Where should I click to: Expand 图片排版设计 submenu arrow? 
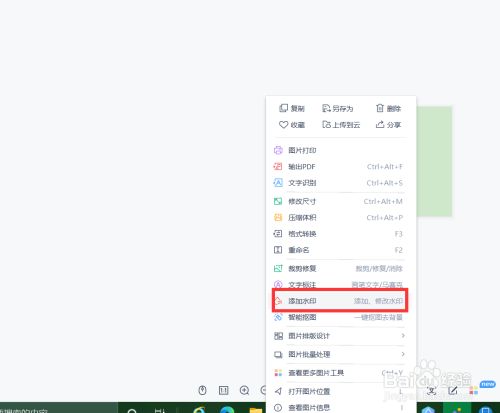tap(403, 336)
